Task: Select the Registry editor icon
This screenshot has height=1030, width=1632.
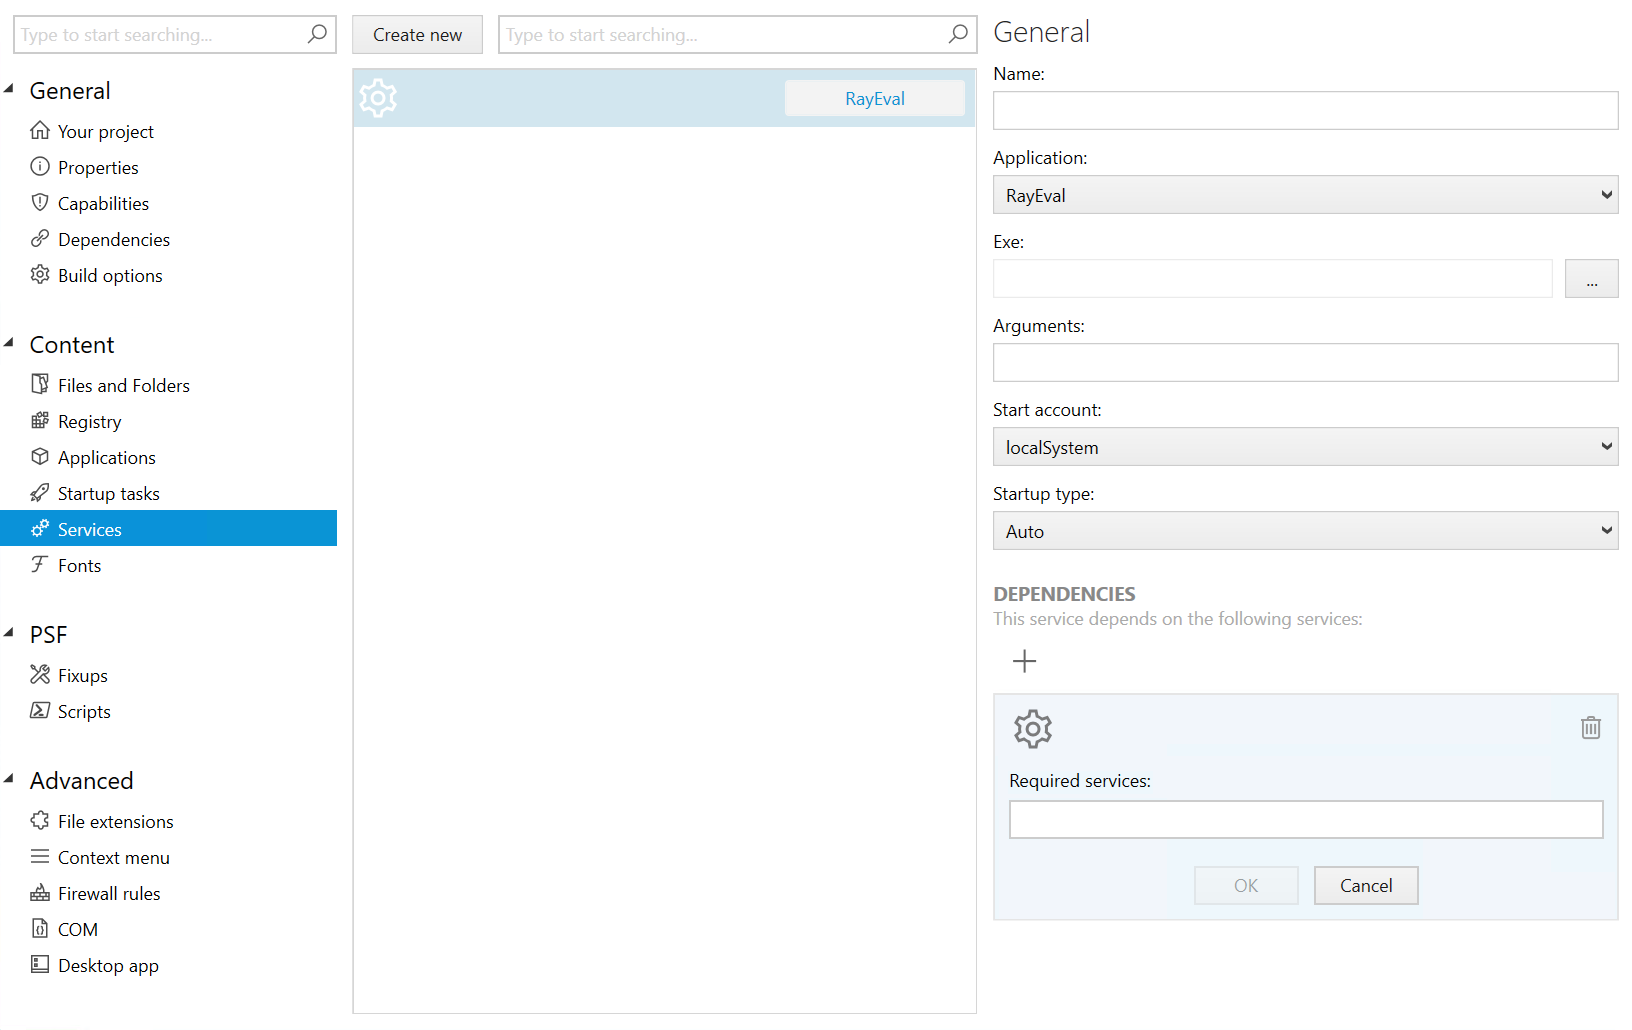Action: [x=39, y=420]
